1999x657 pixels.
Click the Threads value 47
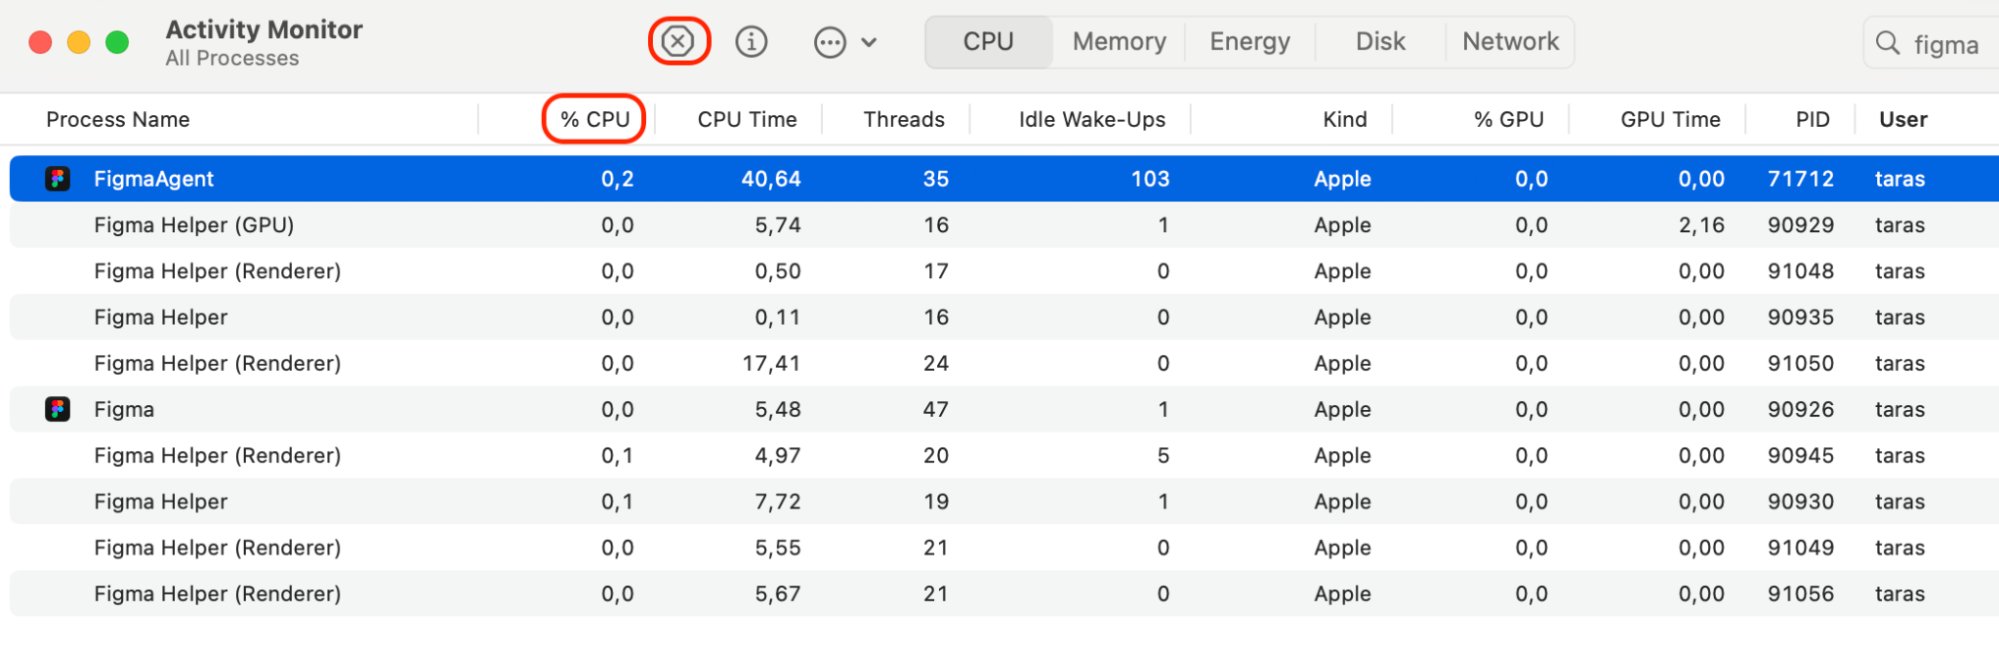click(x=936, y=409)
